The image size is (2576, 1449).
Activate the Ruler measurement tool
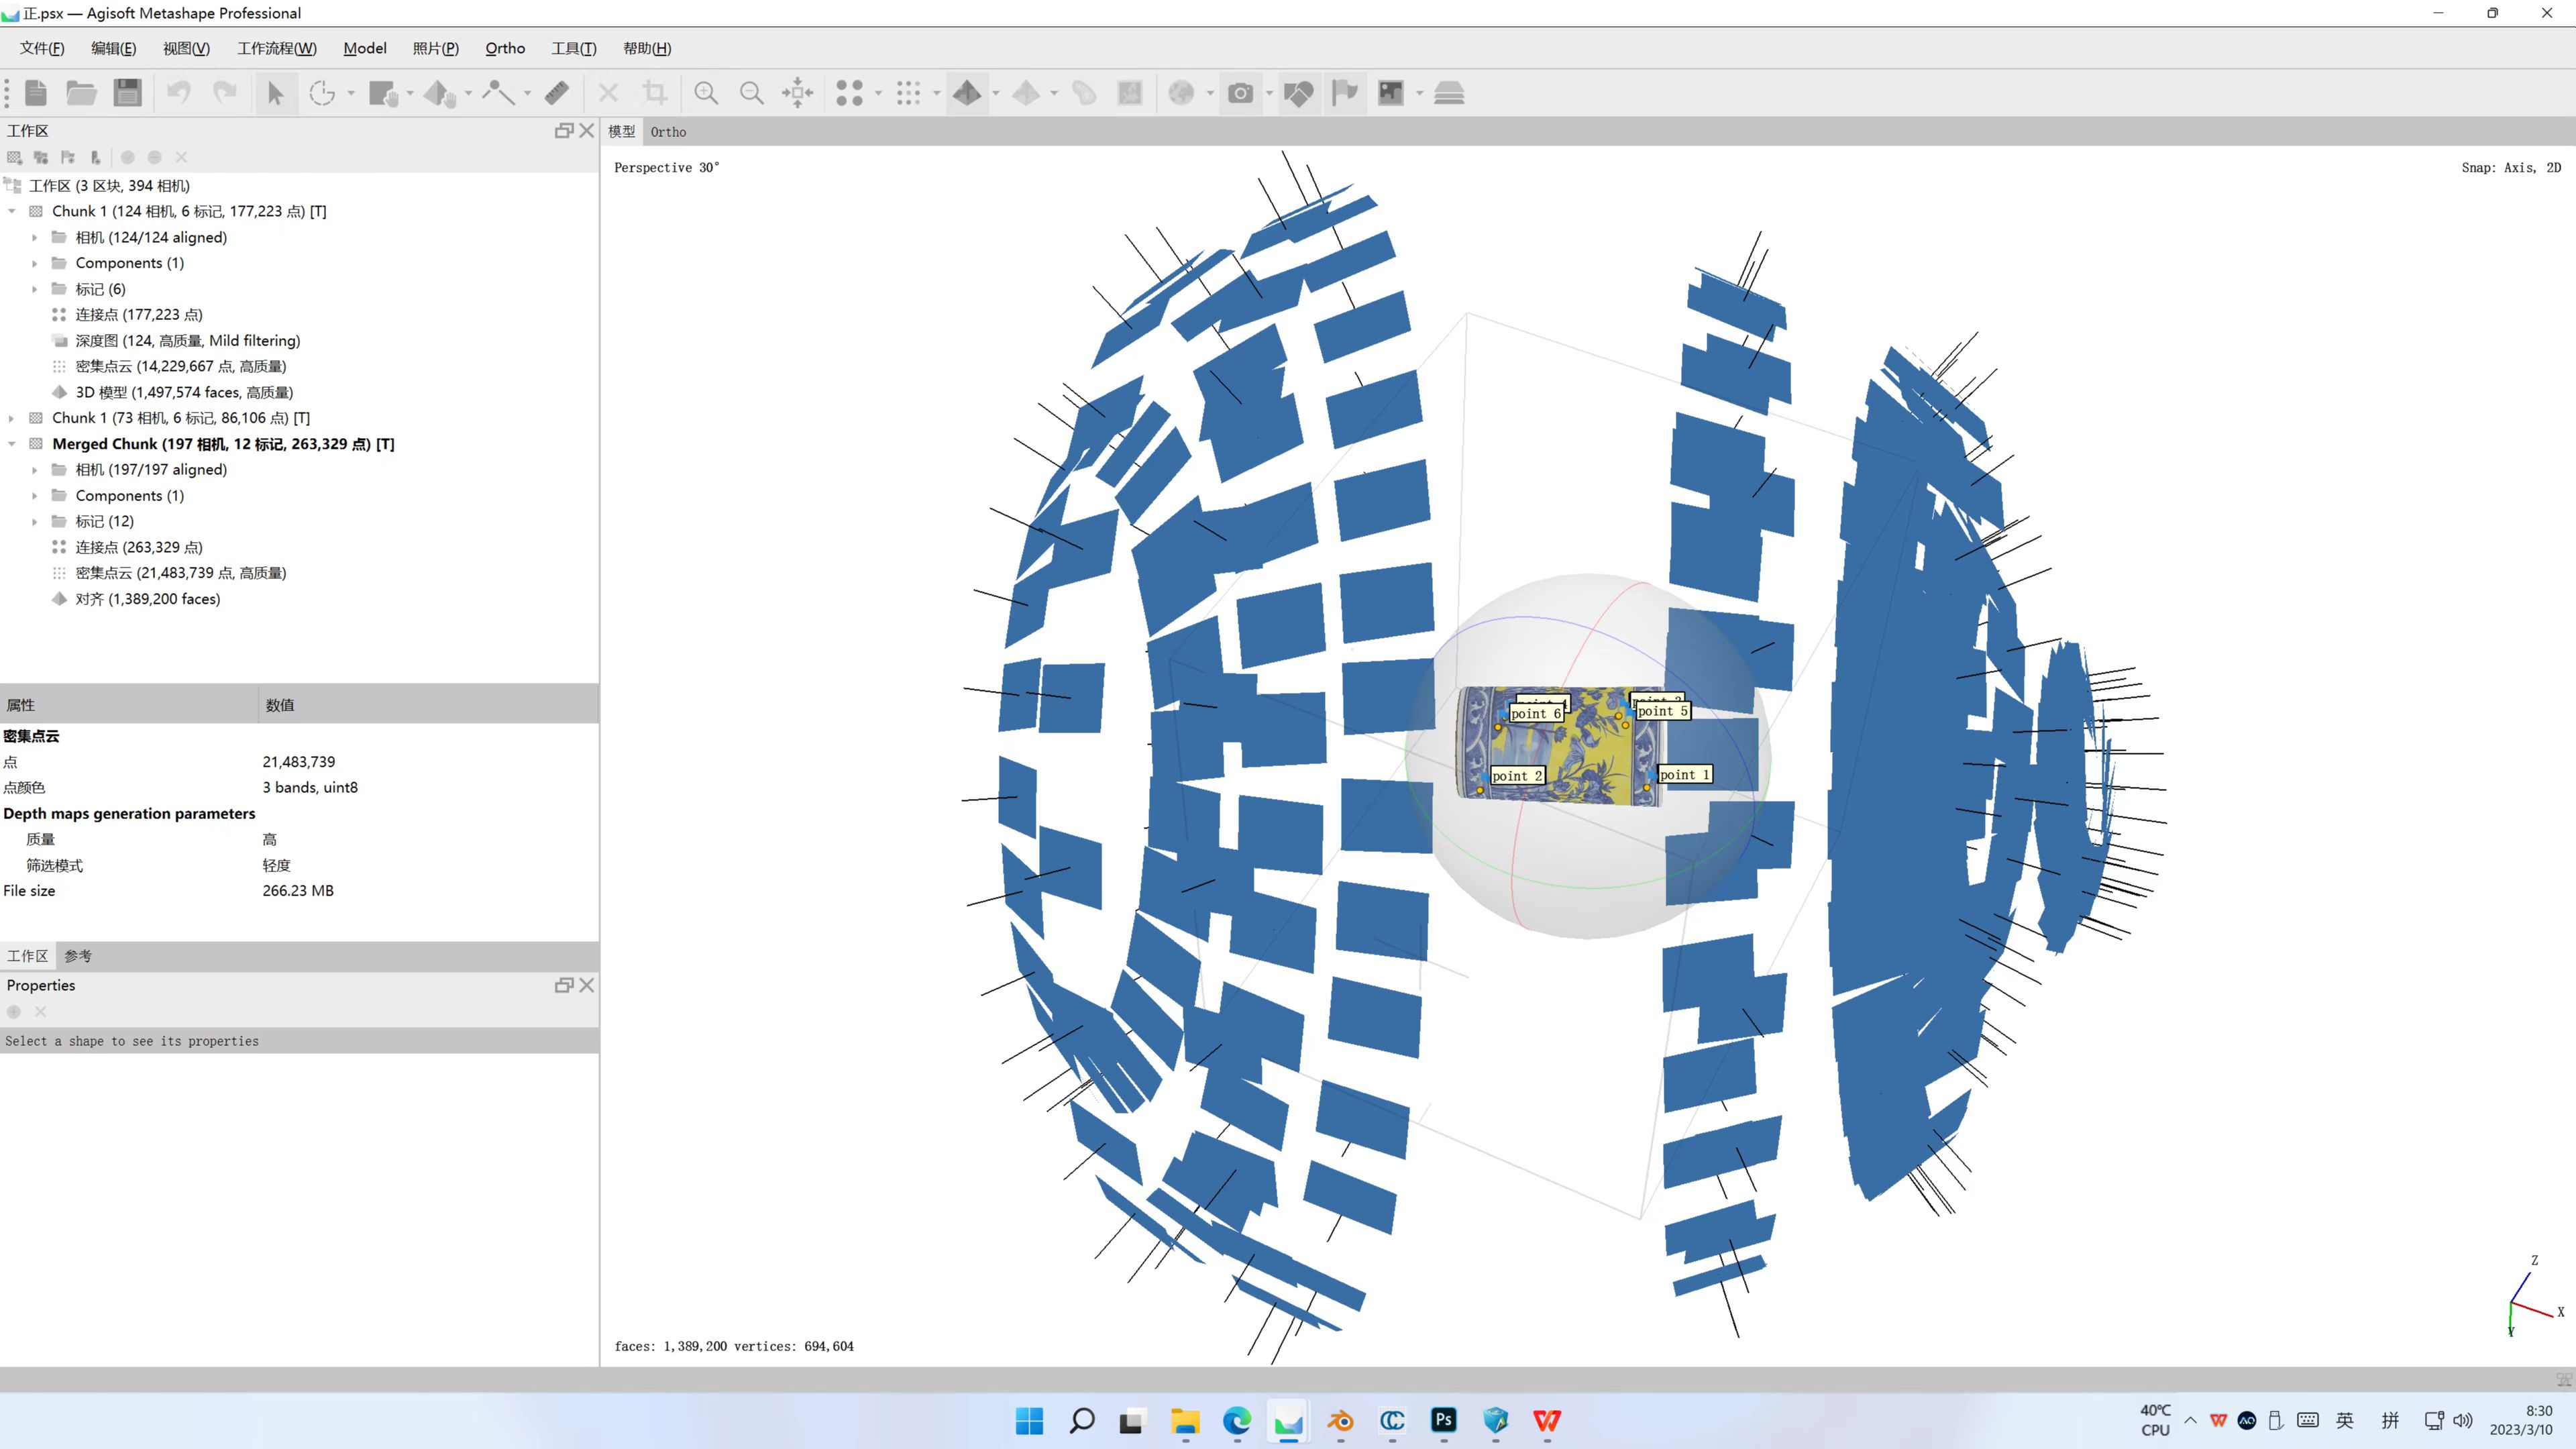click(x=557, y=93)
